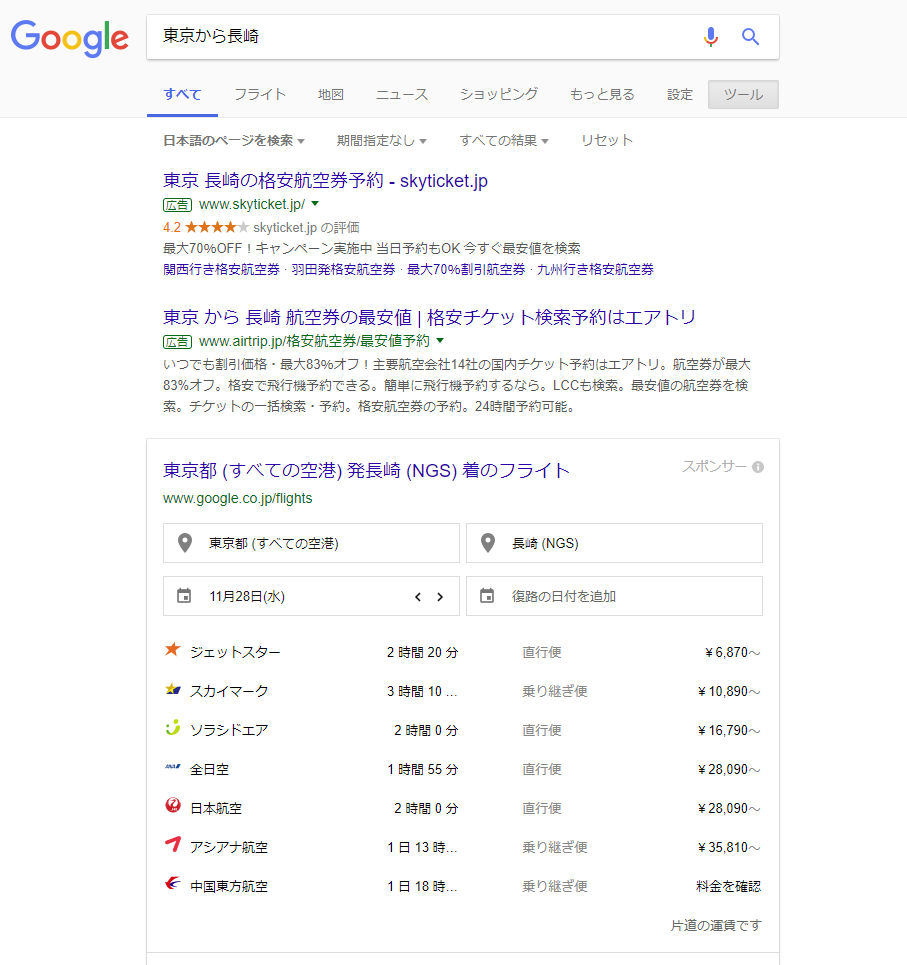Click the 長崎 (NGS) destination field

tap(614, 543)
